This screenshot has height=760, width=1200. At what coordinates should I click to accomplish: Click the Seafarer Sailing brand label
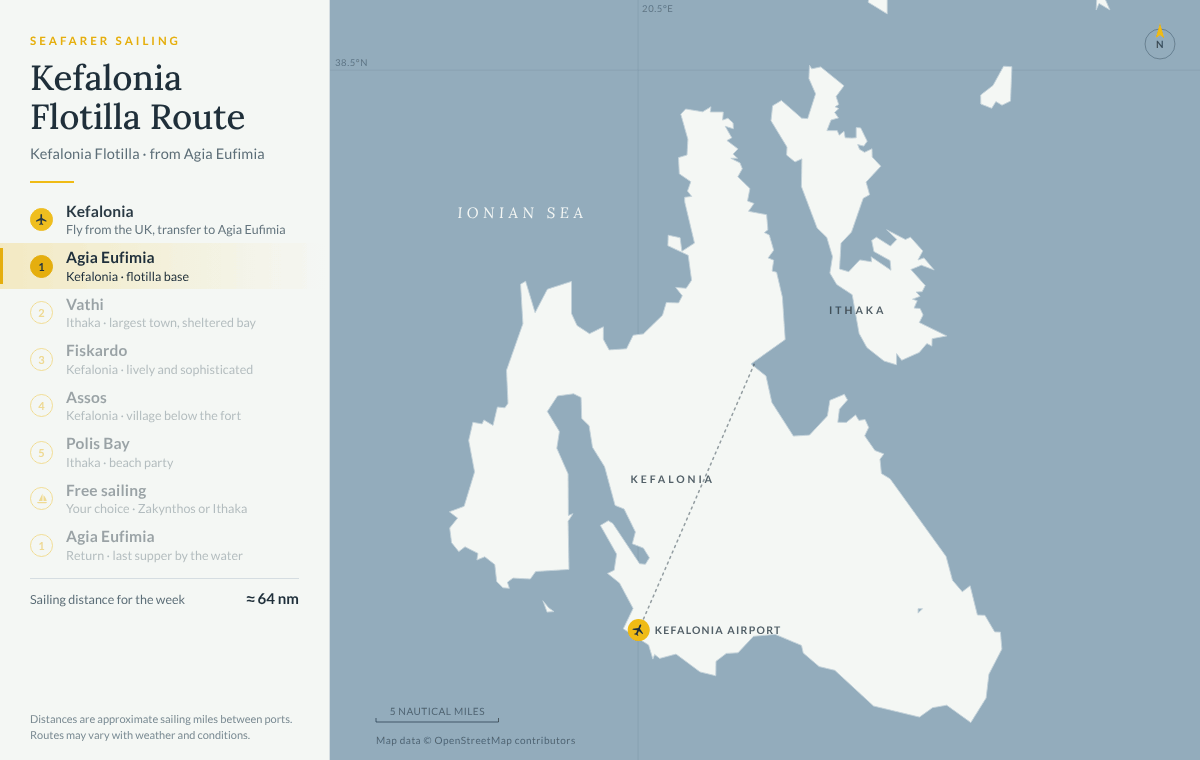105,41
